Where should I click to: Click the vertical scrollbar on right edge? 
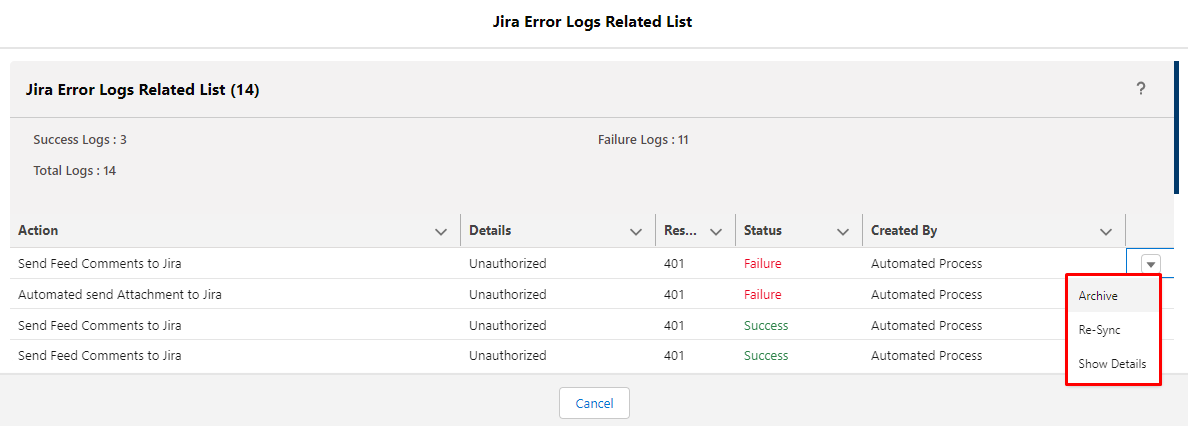coord(1176,128)
